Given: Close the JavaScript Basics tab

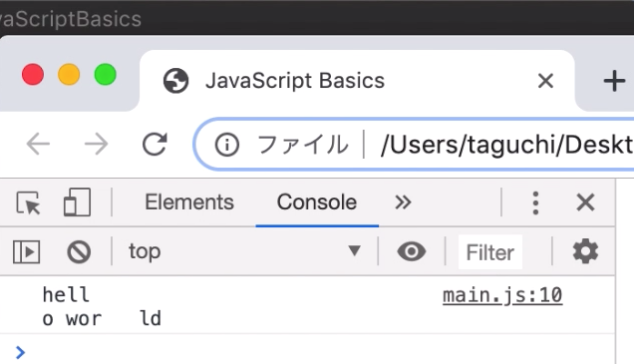Looking at the screenshot, I should (x=545, y=80).
